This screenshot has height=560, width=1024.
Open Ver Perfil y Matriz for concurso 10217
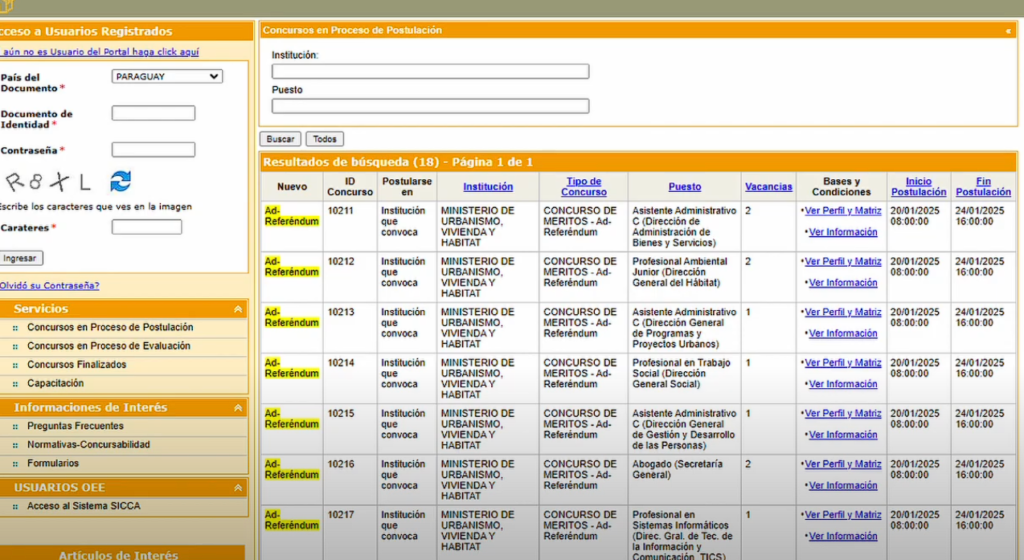842,515
